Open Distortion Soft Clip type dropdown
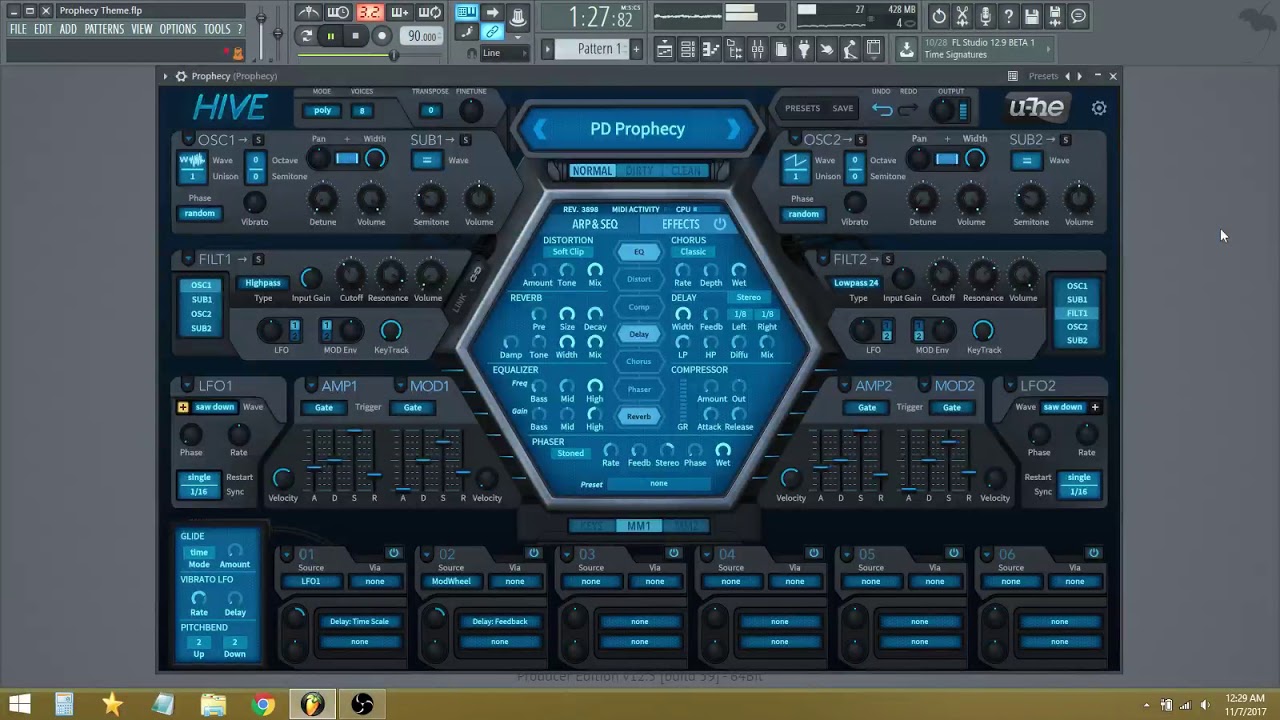The image size is (1280, 720). click(568, 252)
